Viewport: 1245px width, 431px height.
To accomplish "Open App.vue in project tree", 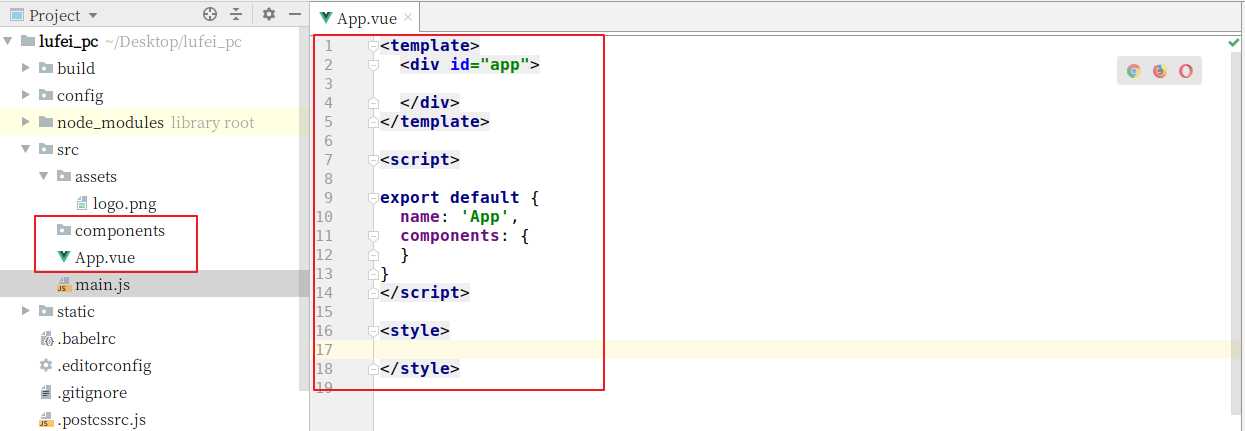I will [96, 258].
